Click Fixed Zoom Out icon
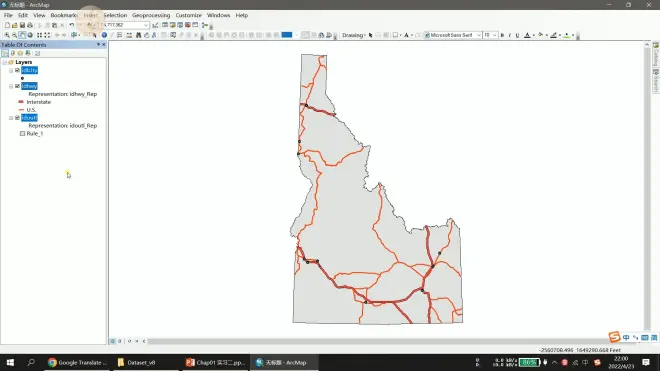Image resolution: width=660 pixels, height=371 pixels. coord(47,35)
